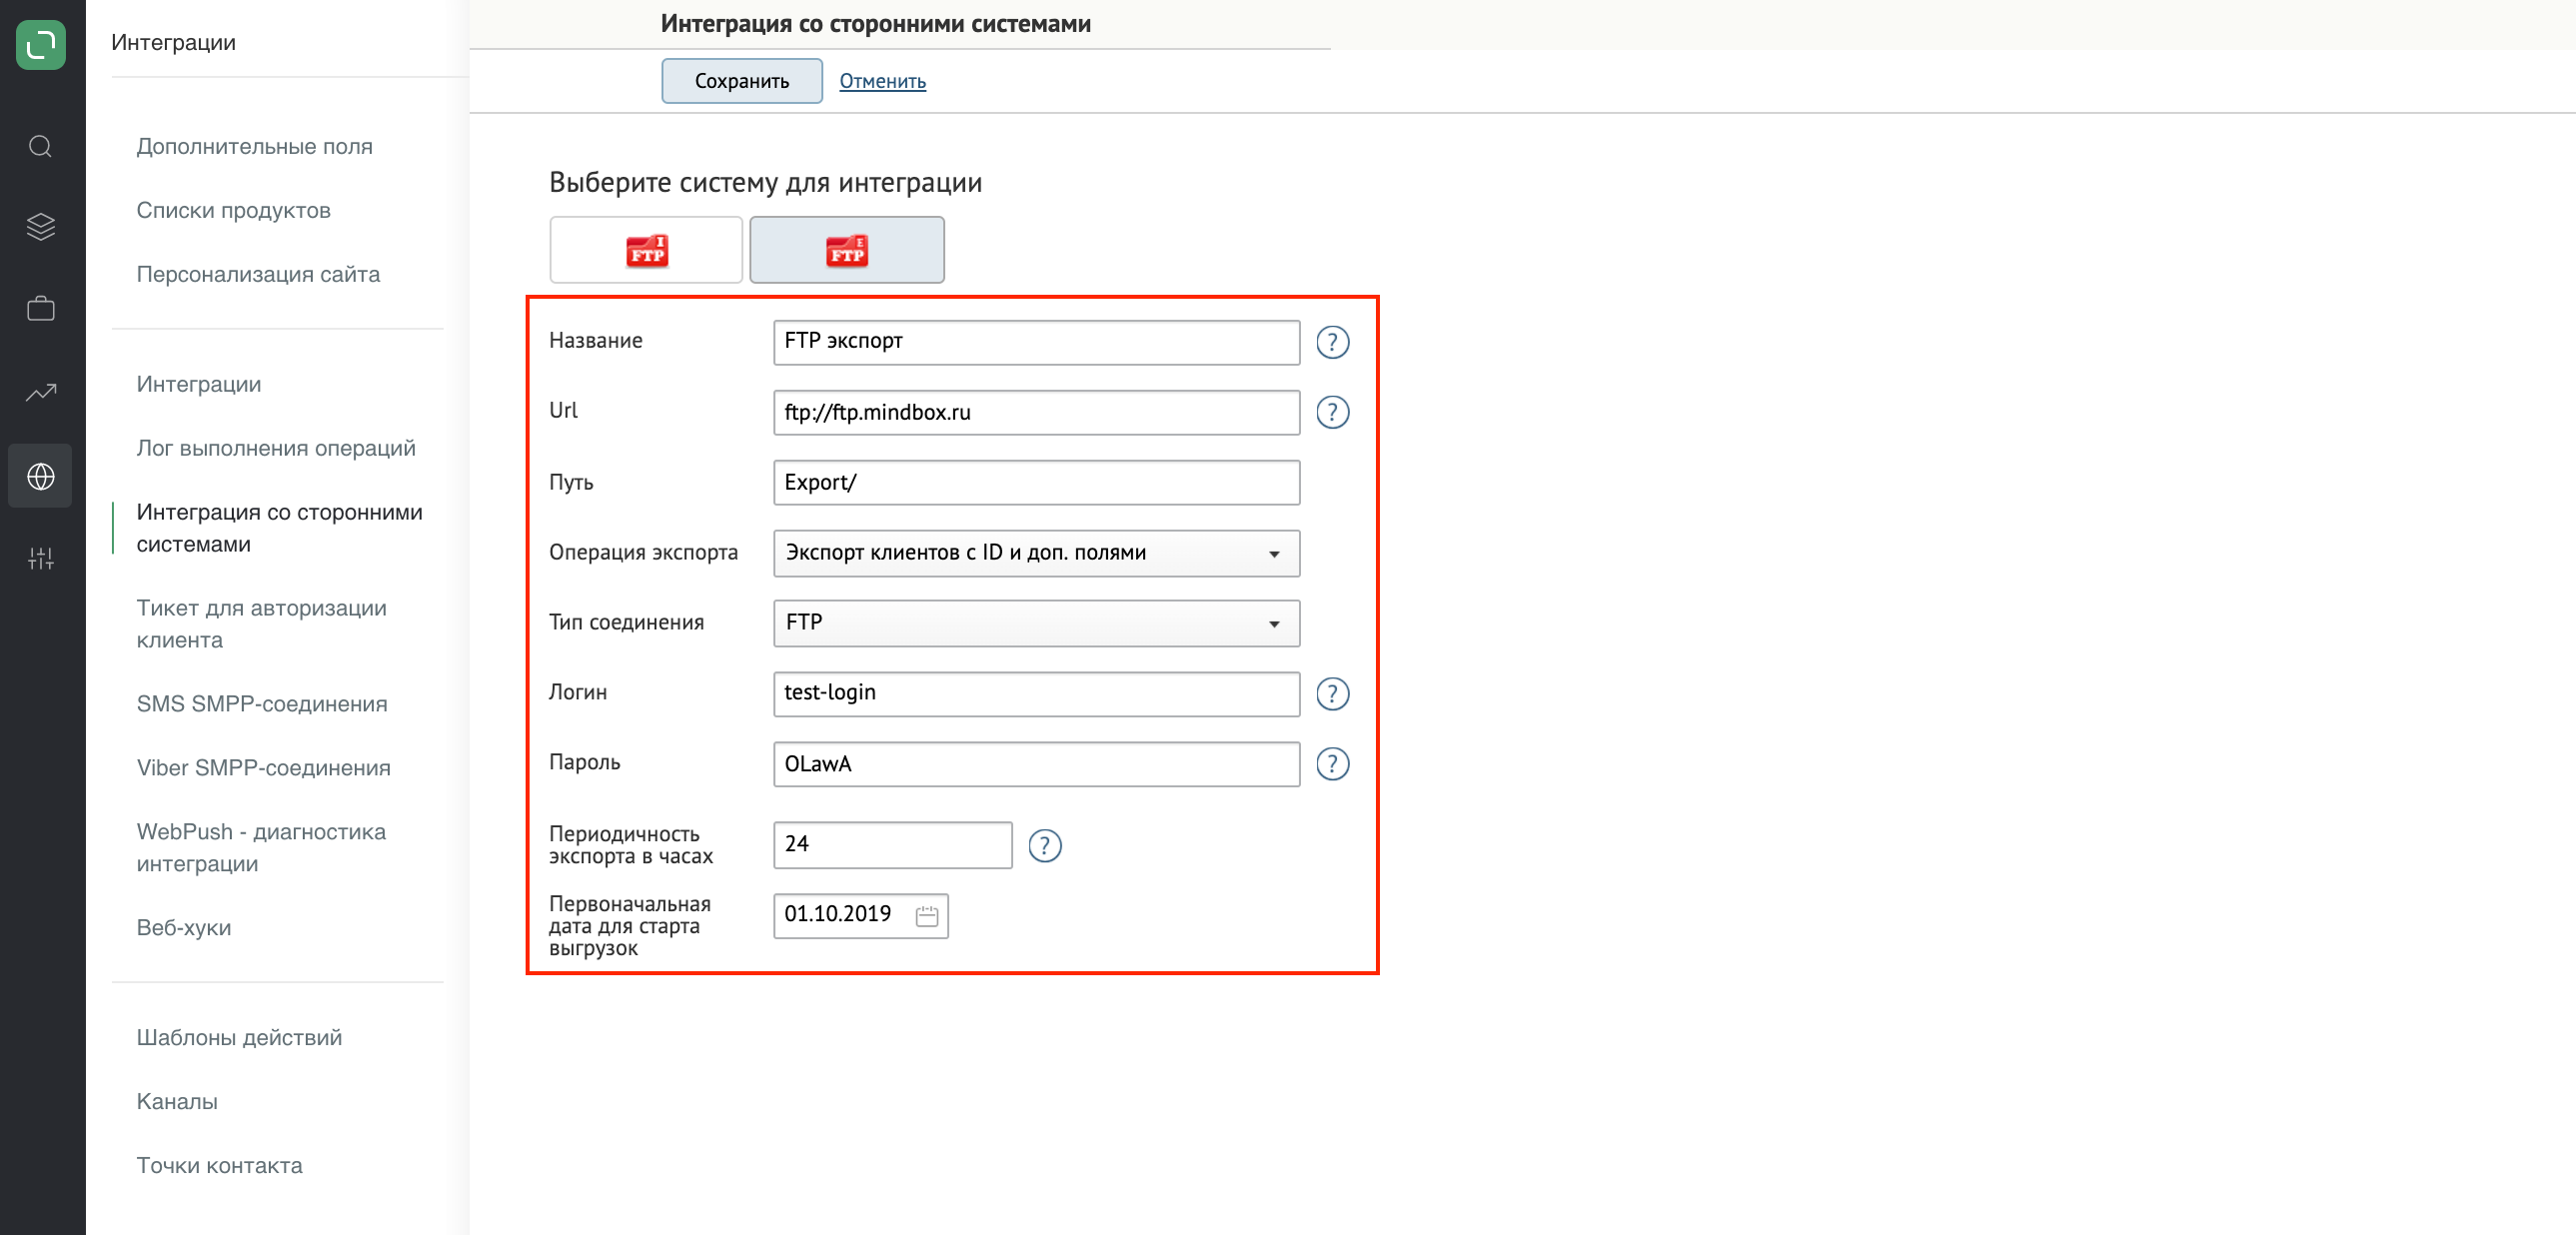Screen dimensions: 2576x1235
Task: Expand the Операция экспорта dropdown
Action: pos(1036,553)
